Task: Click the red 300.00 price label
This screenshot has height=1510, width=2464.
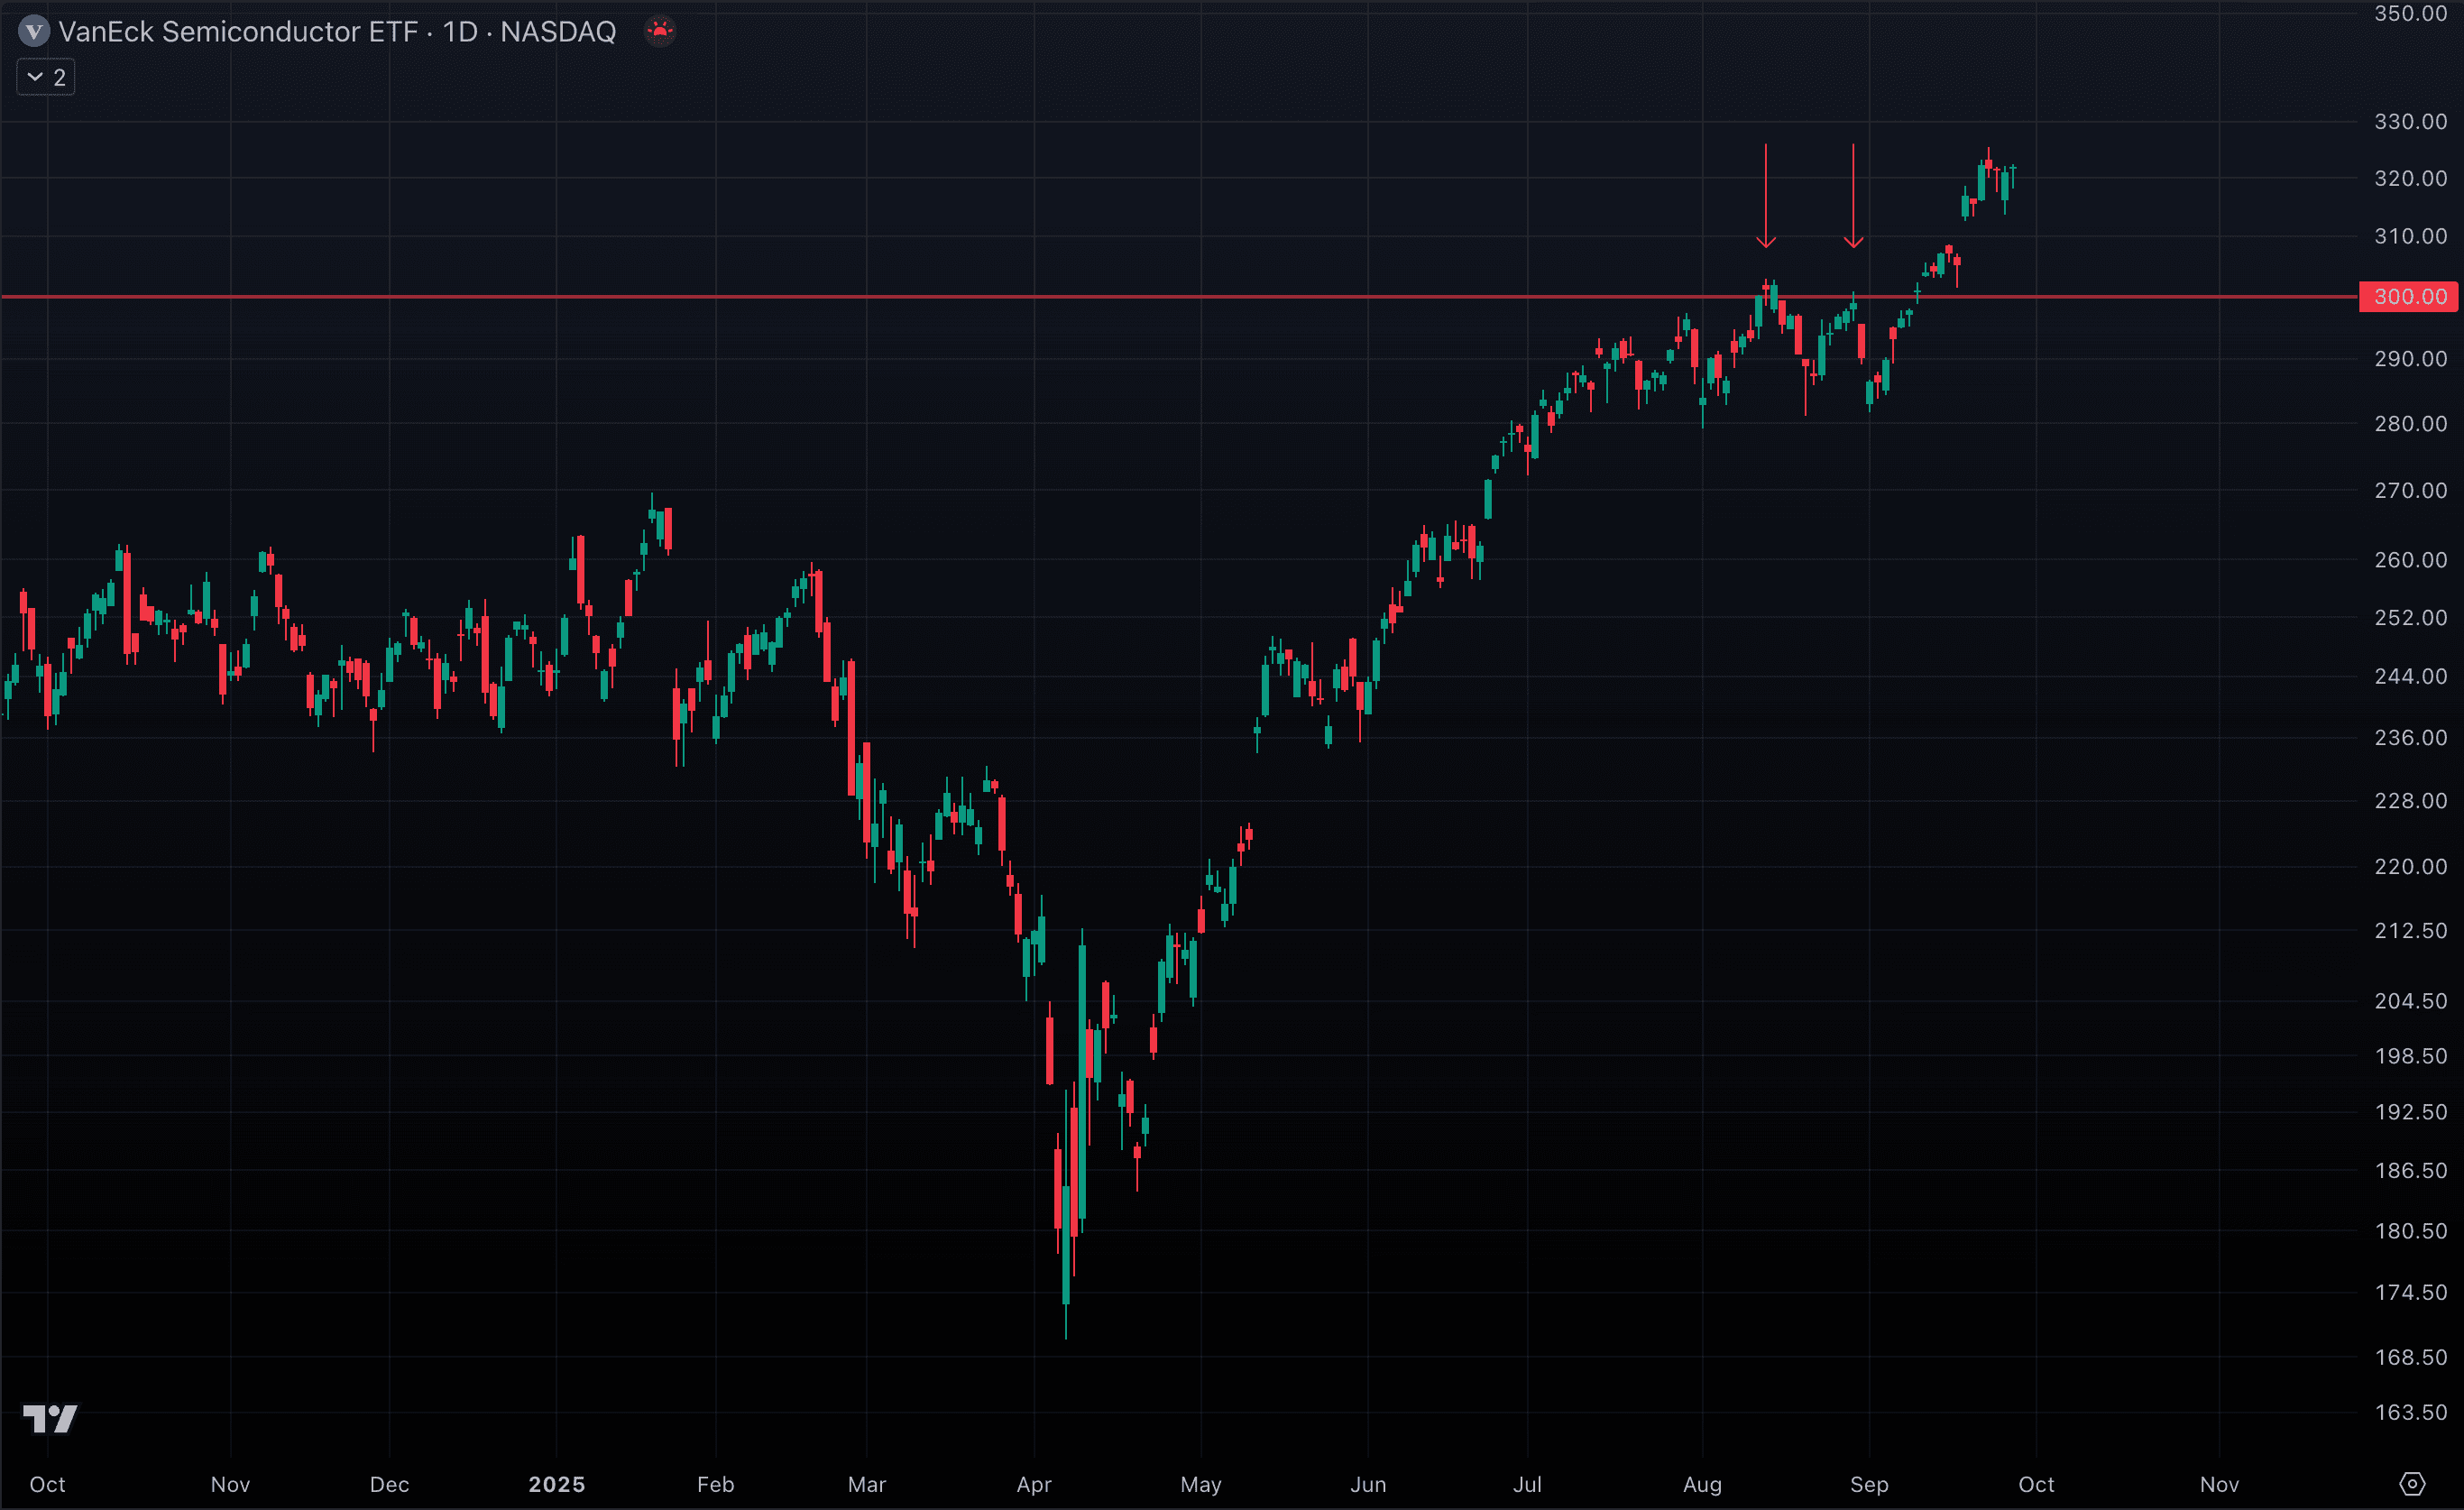Action: (x=2409, y=297)
